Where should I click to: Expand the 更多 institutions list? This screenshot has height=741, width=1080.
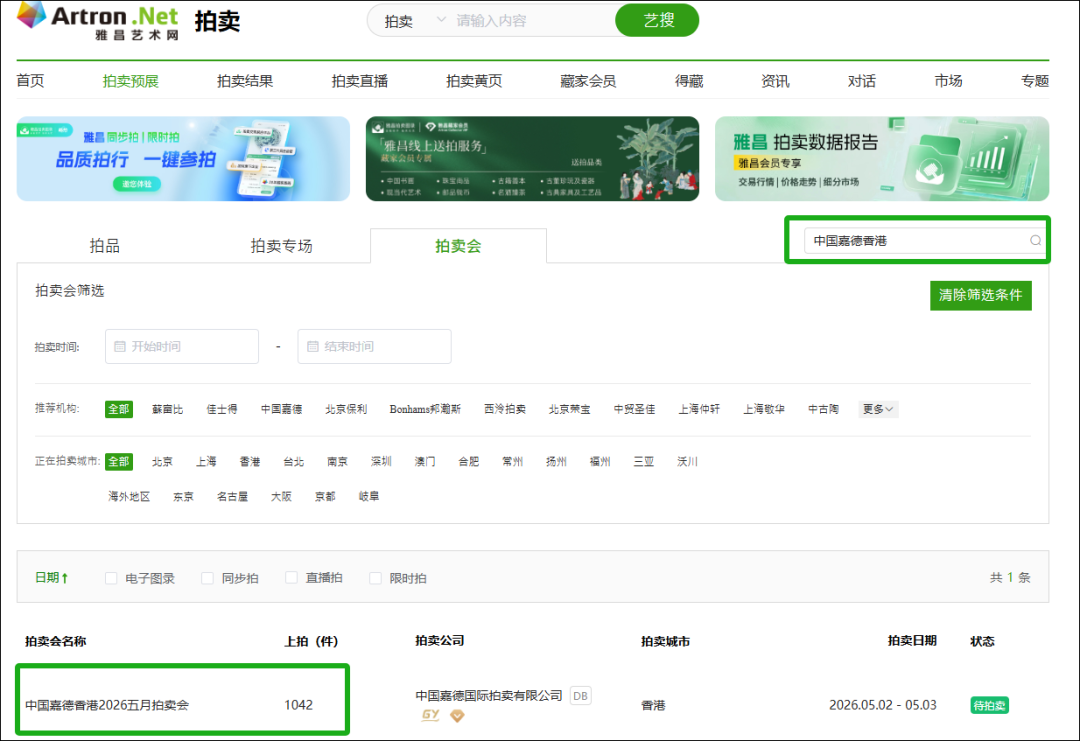878,409
